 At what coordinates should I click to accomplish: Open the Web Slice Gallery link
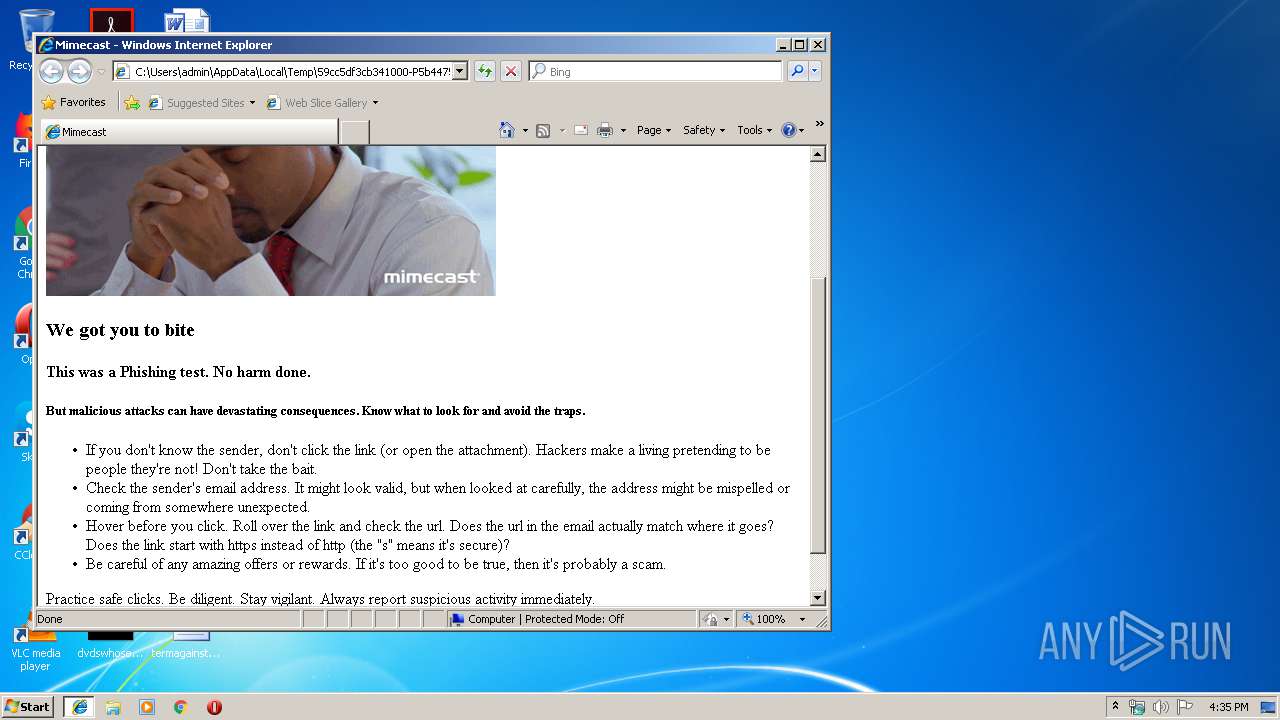coord(318,103)
